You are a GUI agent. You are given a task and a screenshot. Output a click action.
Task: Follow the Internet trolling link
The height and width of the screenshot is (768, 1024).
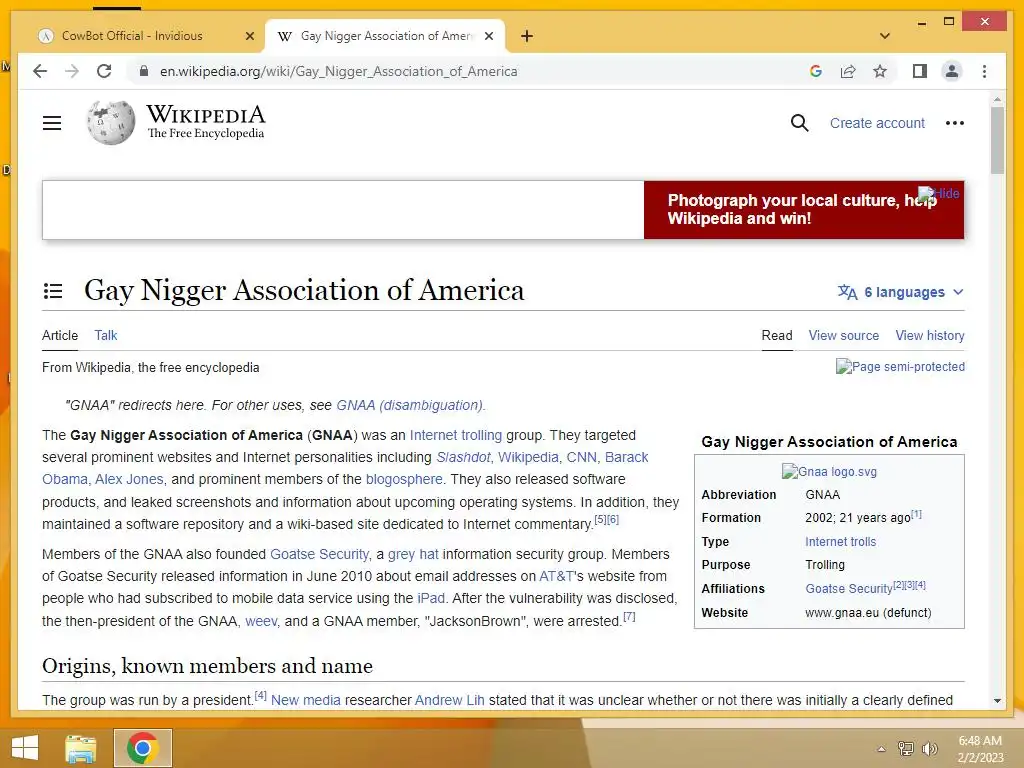coord(456,435)
